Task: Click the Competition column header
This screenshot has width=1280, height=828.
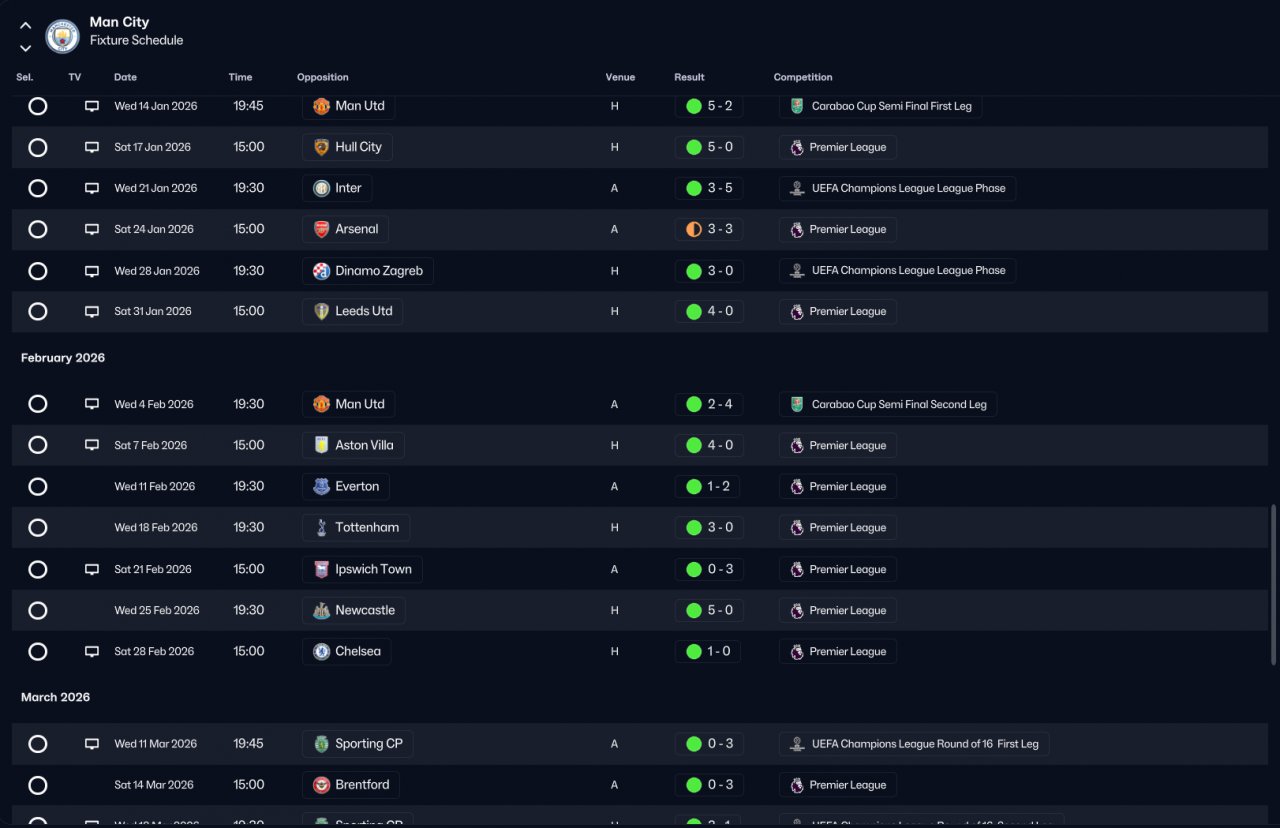Action: 803,77
